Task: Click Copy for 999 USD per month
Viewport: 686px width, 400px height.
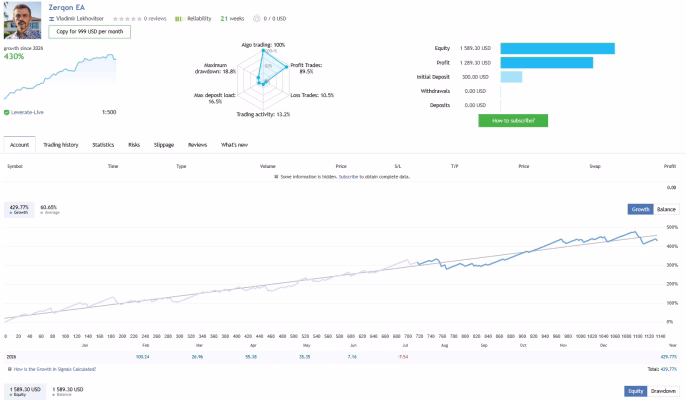Action: [x=90, y=32]
